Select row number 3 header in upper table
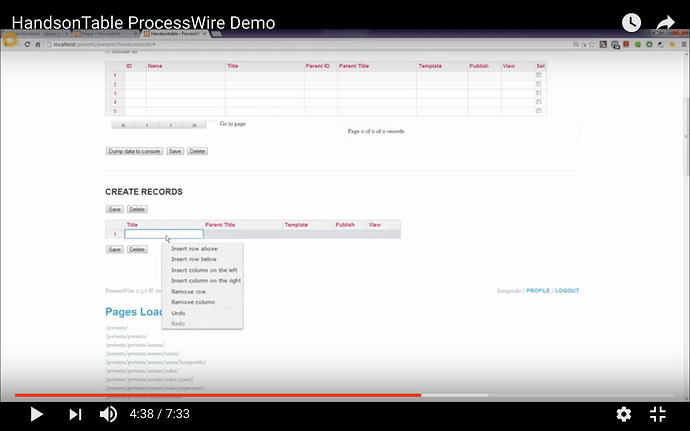The image size is (690, 431). click(x=115, y=93)
